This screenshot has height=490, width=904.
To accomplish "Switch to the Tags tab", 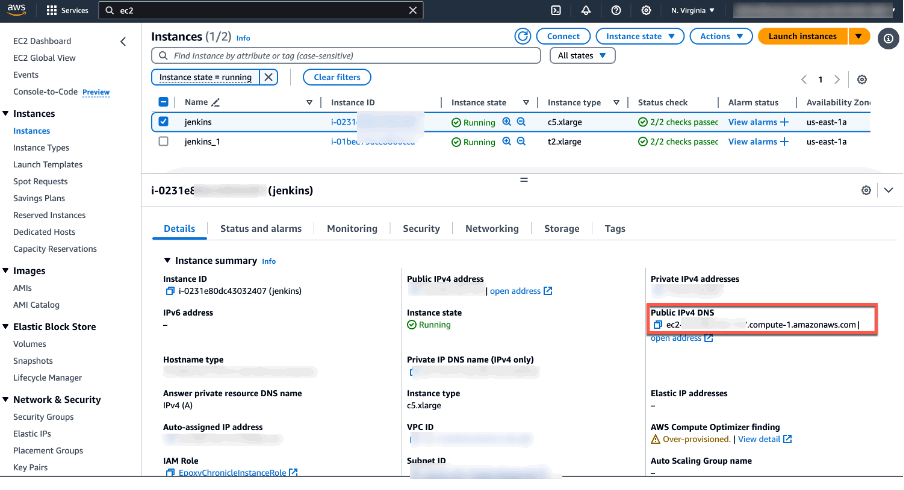I will click(615, 229).
